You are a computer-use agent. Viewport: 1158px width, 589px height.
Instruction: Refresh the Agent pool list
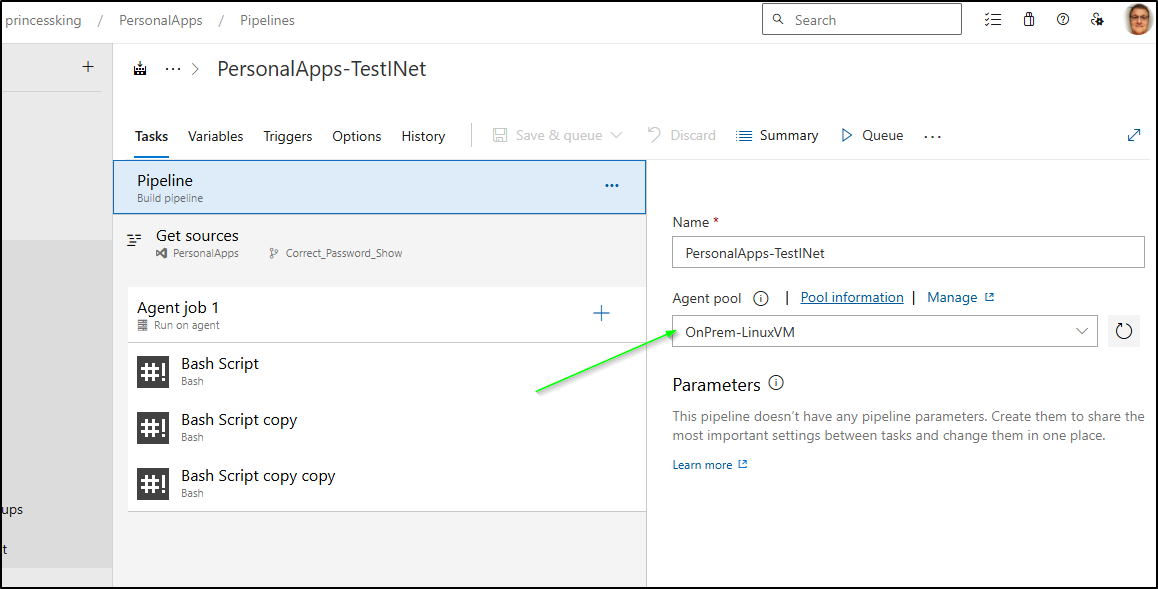coord(1123,331)
